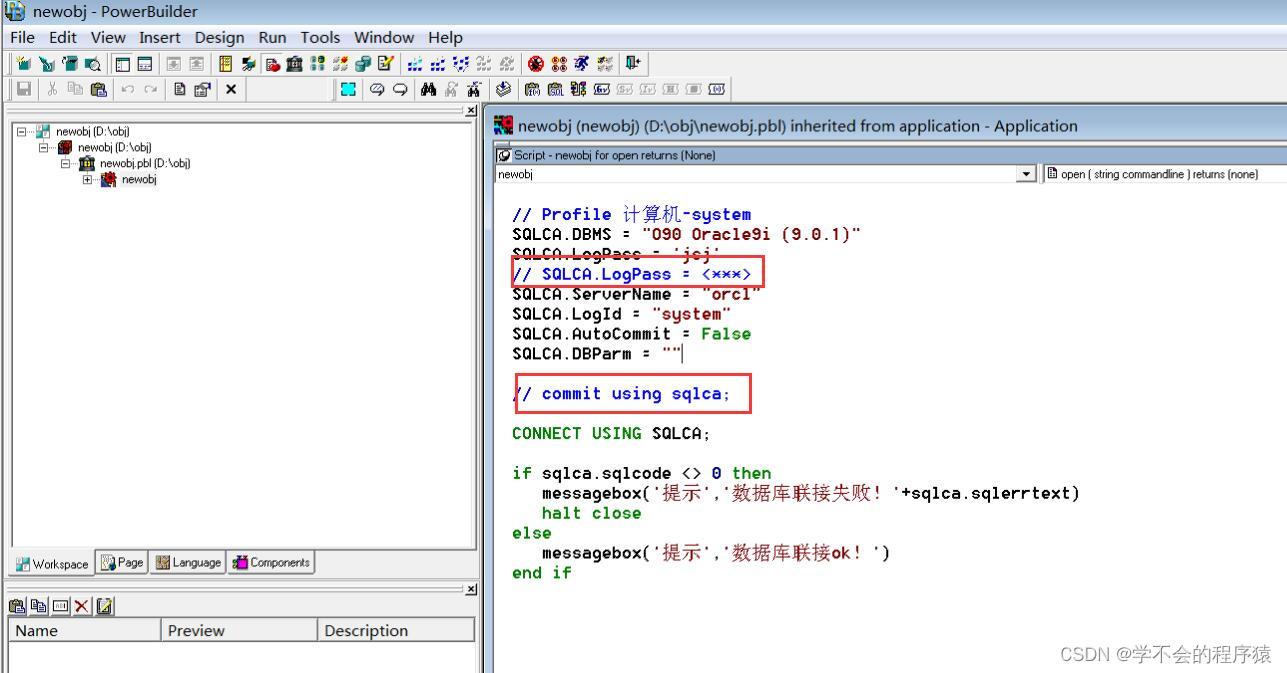
Task: Open the Edit menu
Action: point(62,37)
